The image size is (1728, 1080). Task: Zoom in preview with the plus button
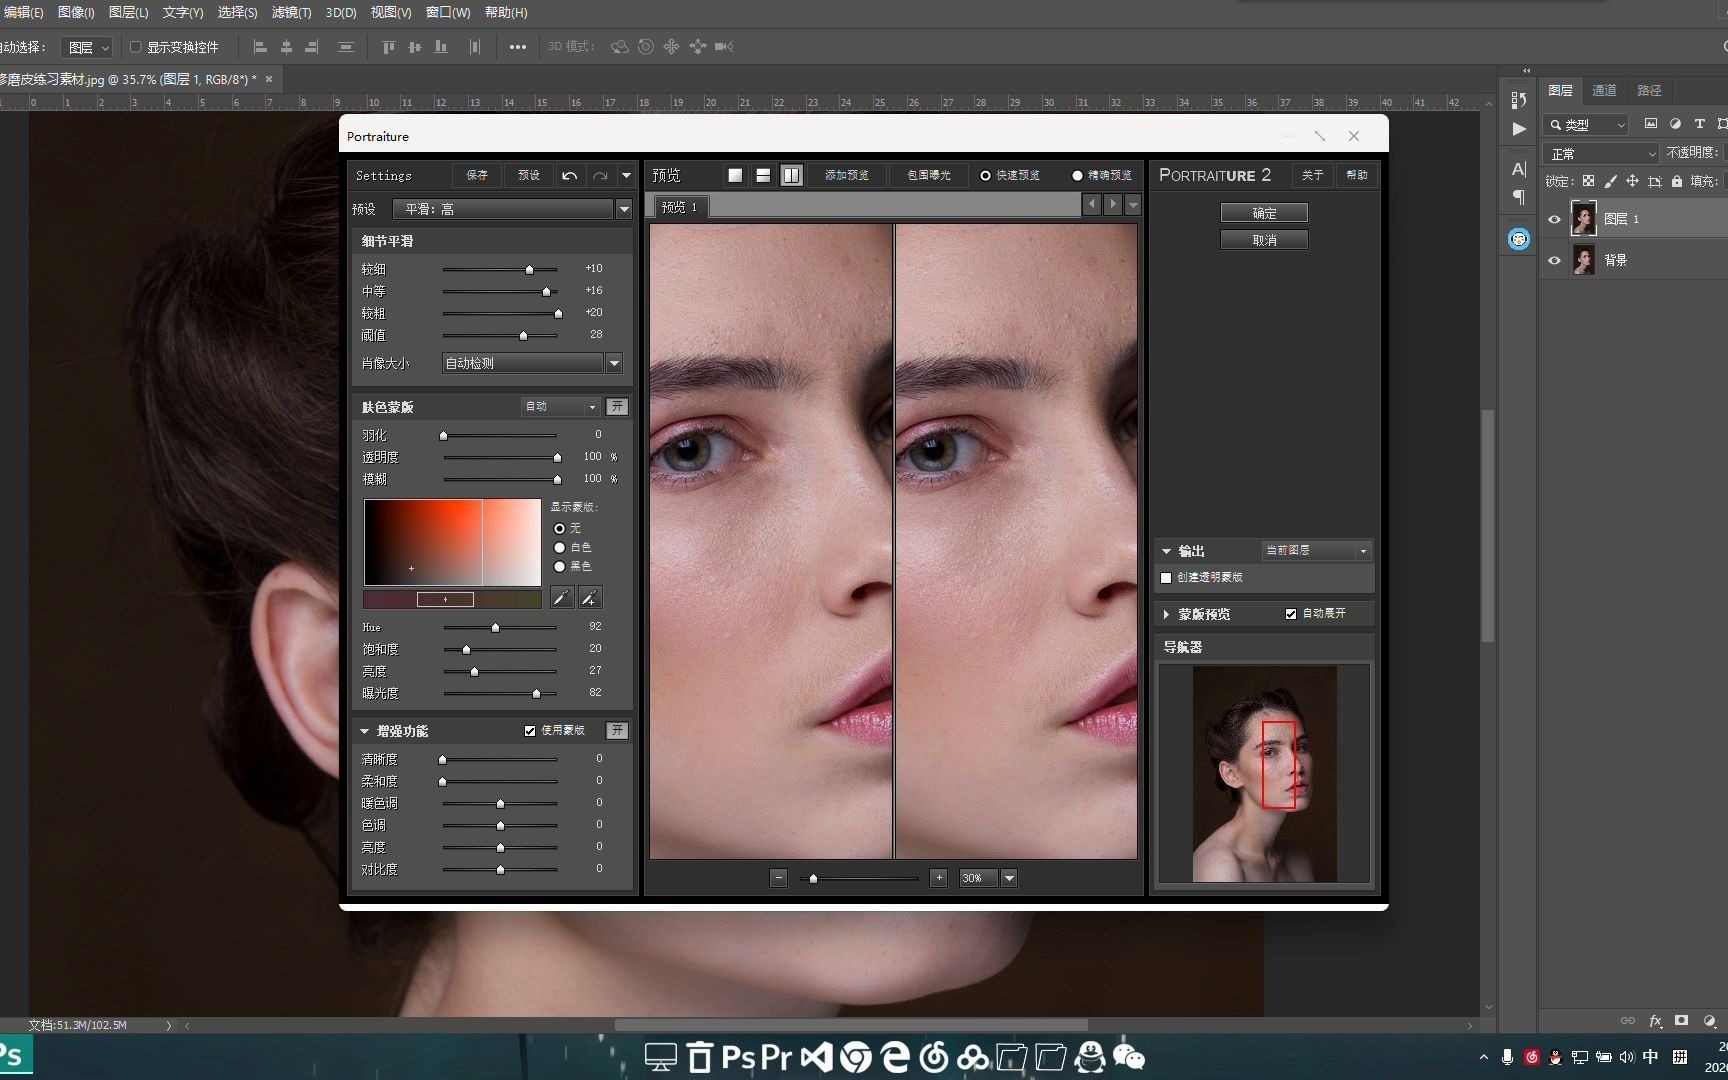pyautogui.click(x=938, y=878)
